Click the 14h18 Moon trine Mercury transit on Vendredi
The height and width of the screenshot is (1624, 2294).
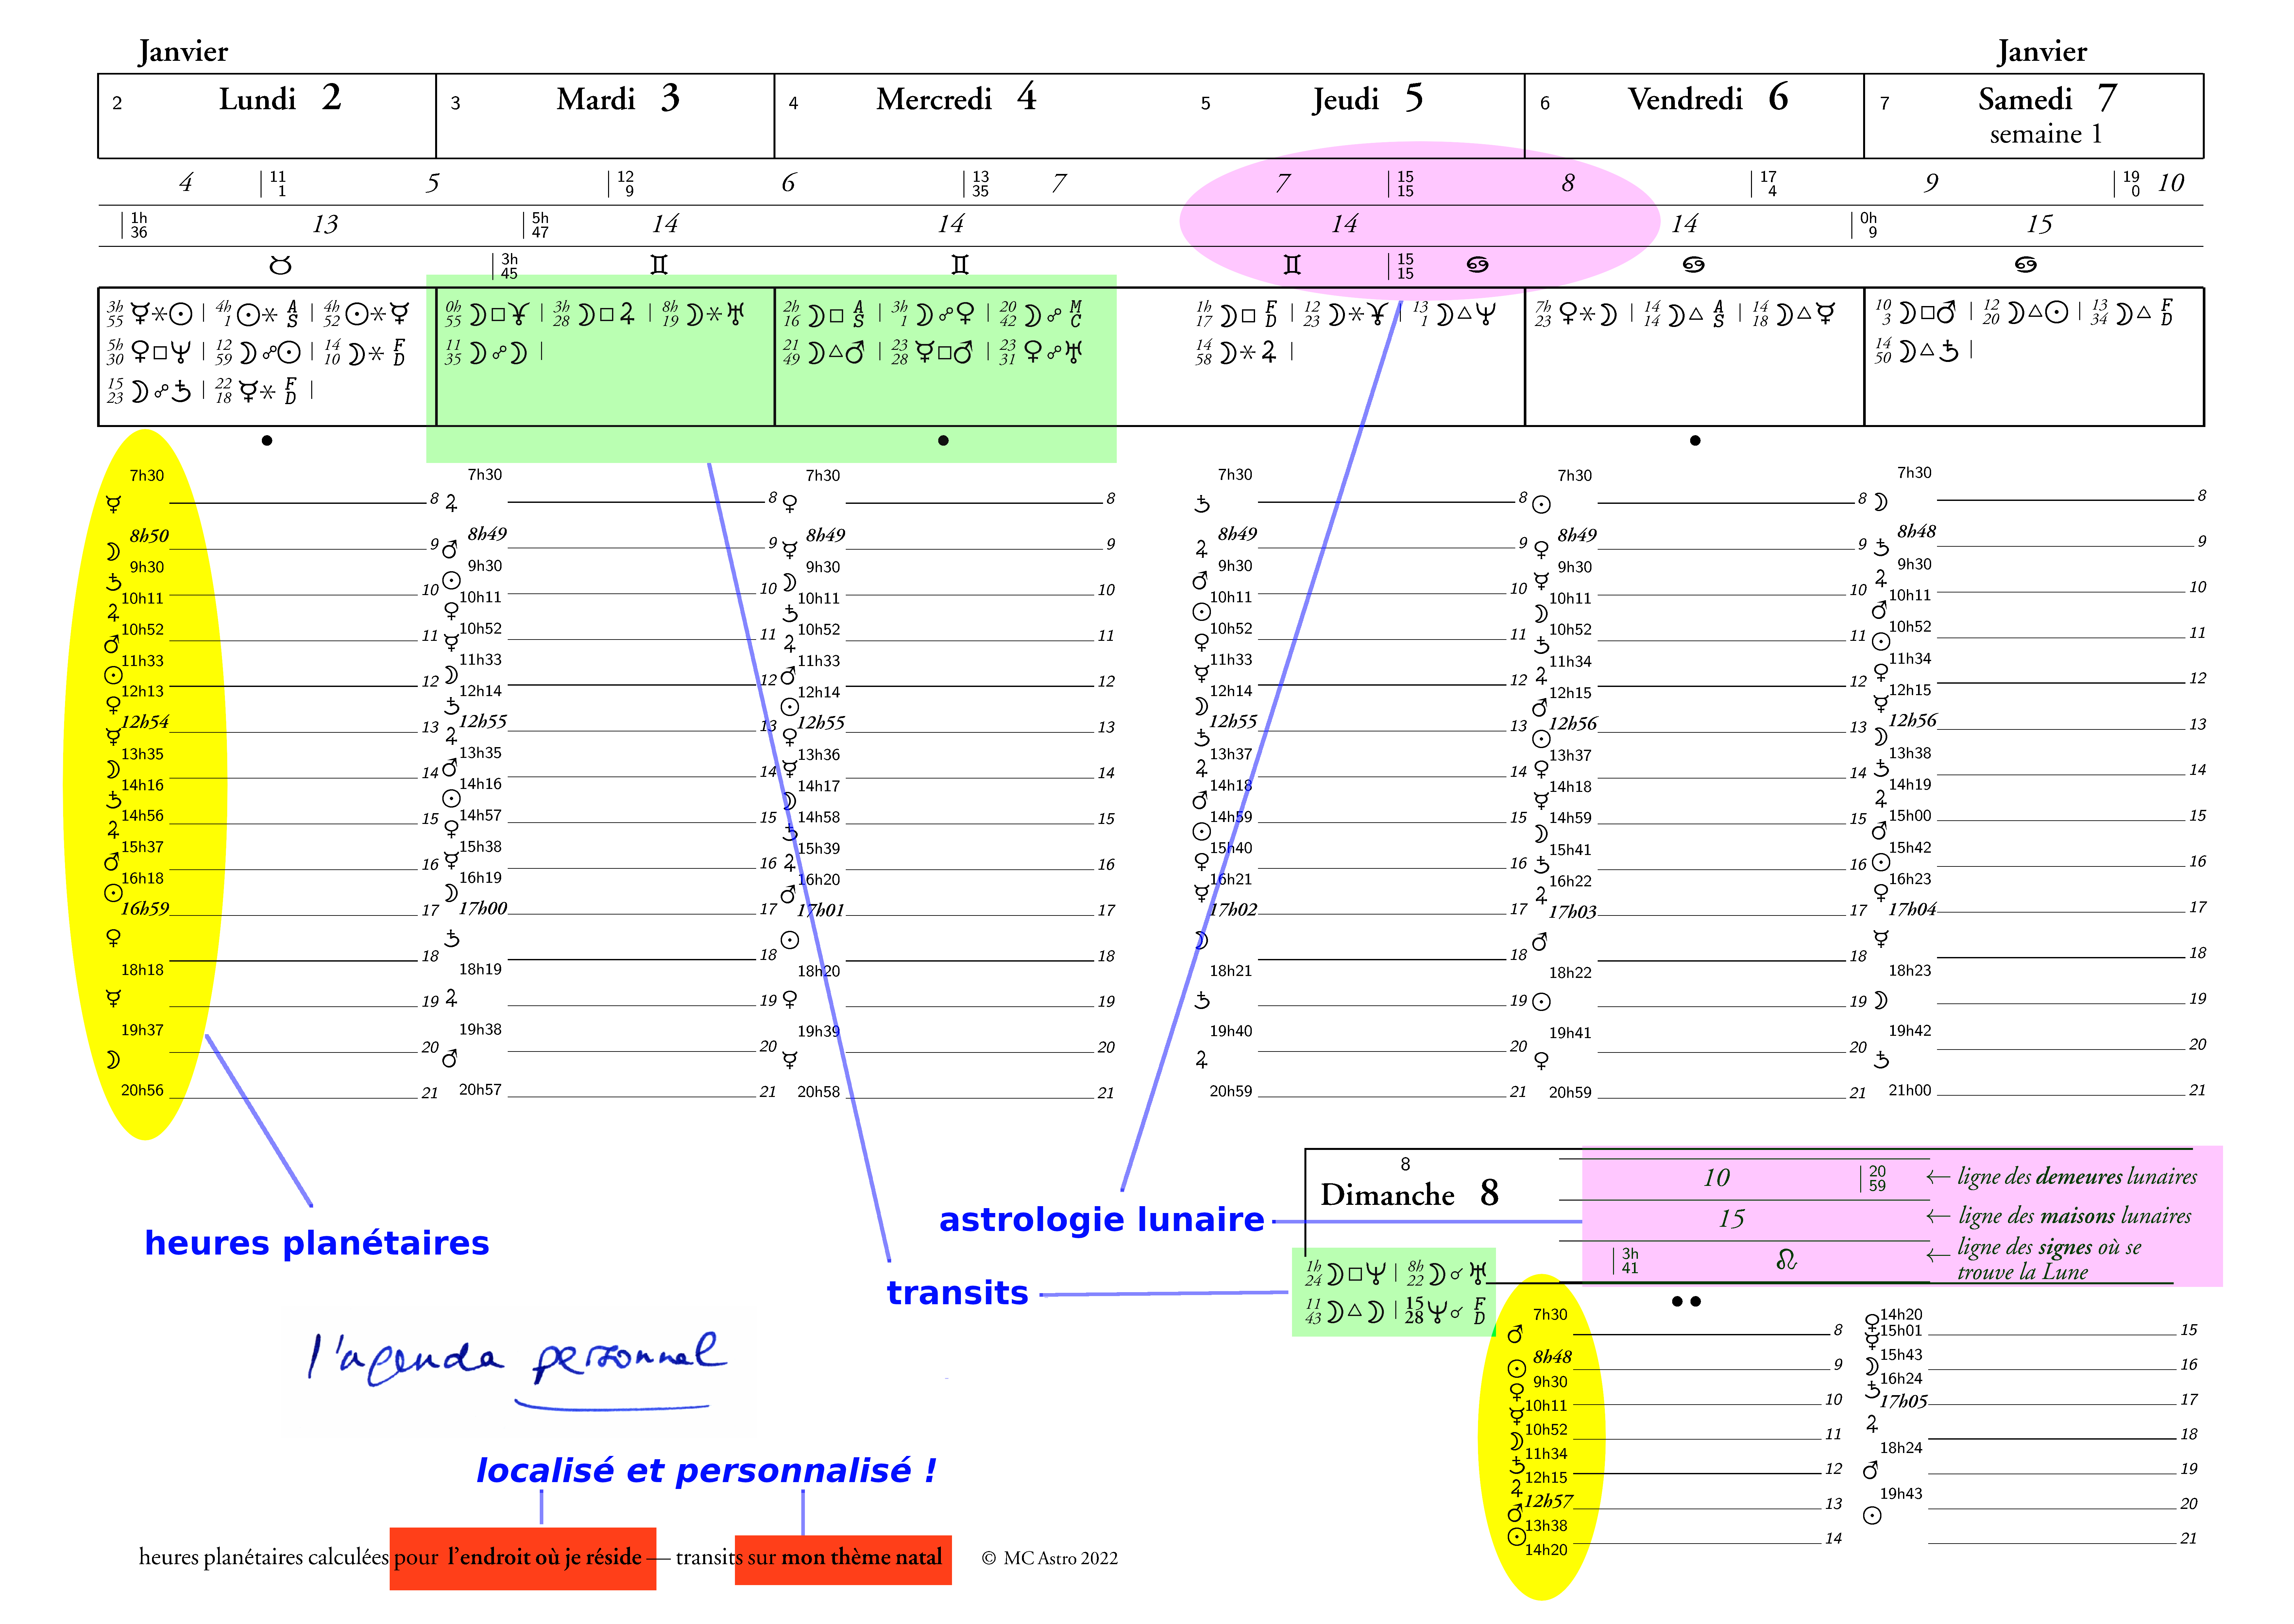coord(1794,314)
